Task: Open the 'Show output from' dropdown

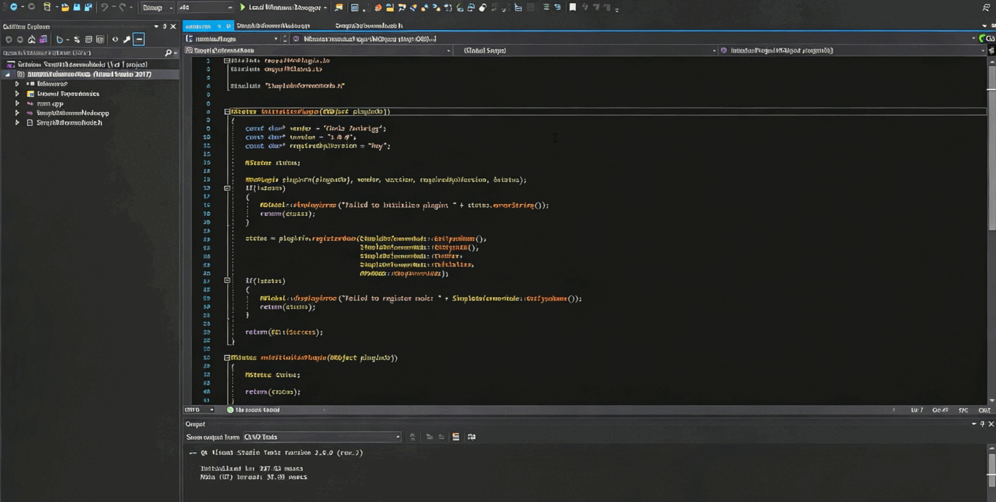Action: point(320,437)
